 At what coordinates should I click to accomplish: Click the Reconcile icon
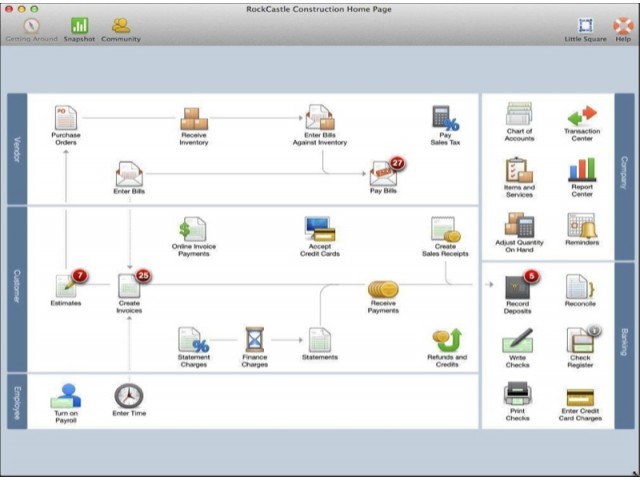coord(580,287)
